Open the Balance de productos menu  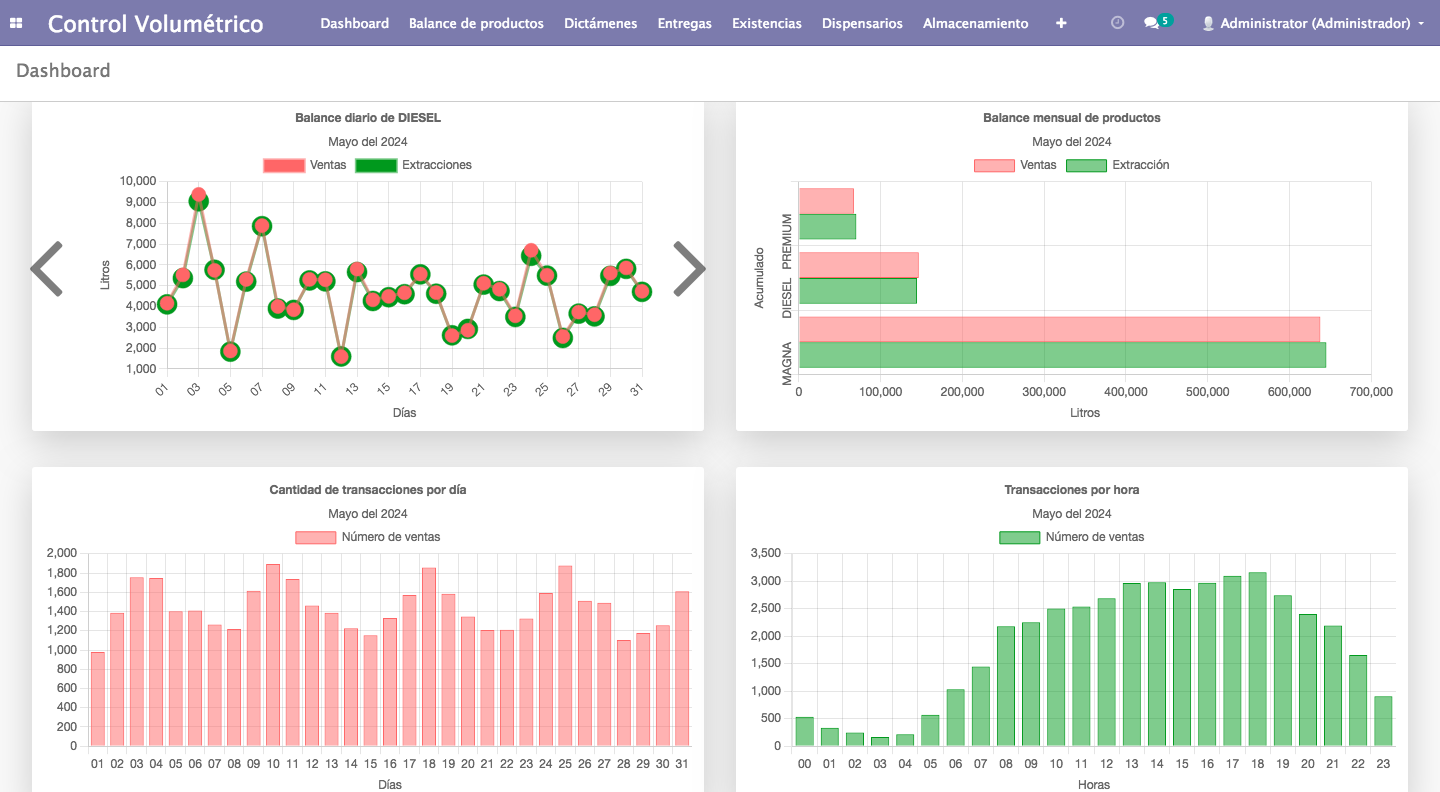(476, 23)
